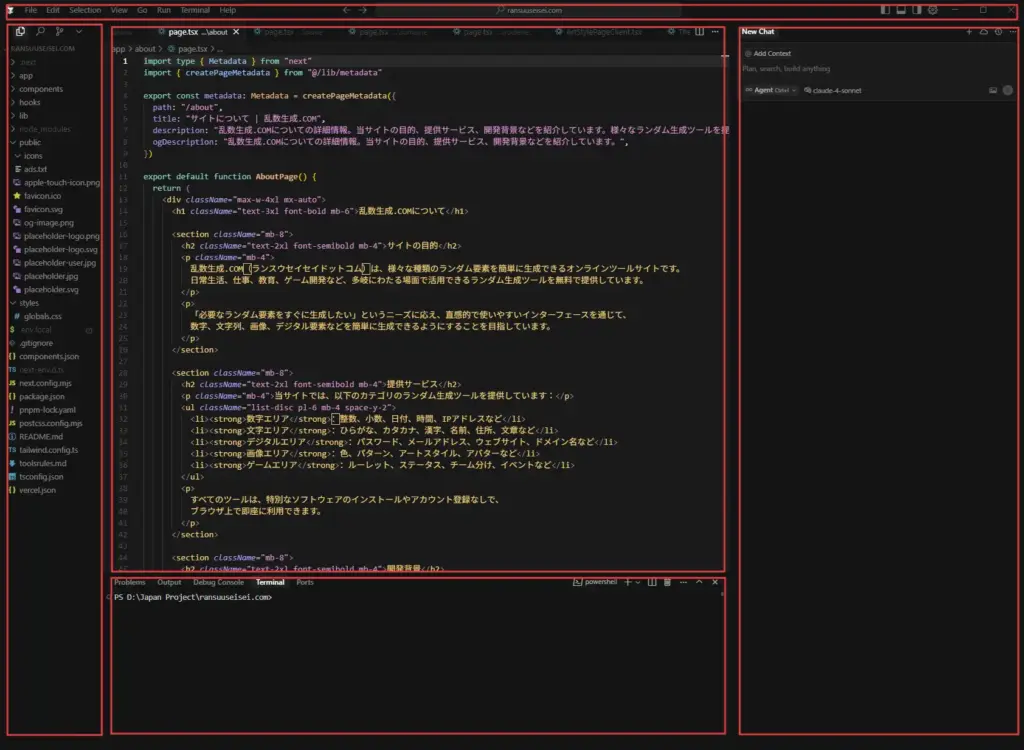The image size is (1024, 750).
Task: Open the Explorer view icon
Action: 20,31
